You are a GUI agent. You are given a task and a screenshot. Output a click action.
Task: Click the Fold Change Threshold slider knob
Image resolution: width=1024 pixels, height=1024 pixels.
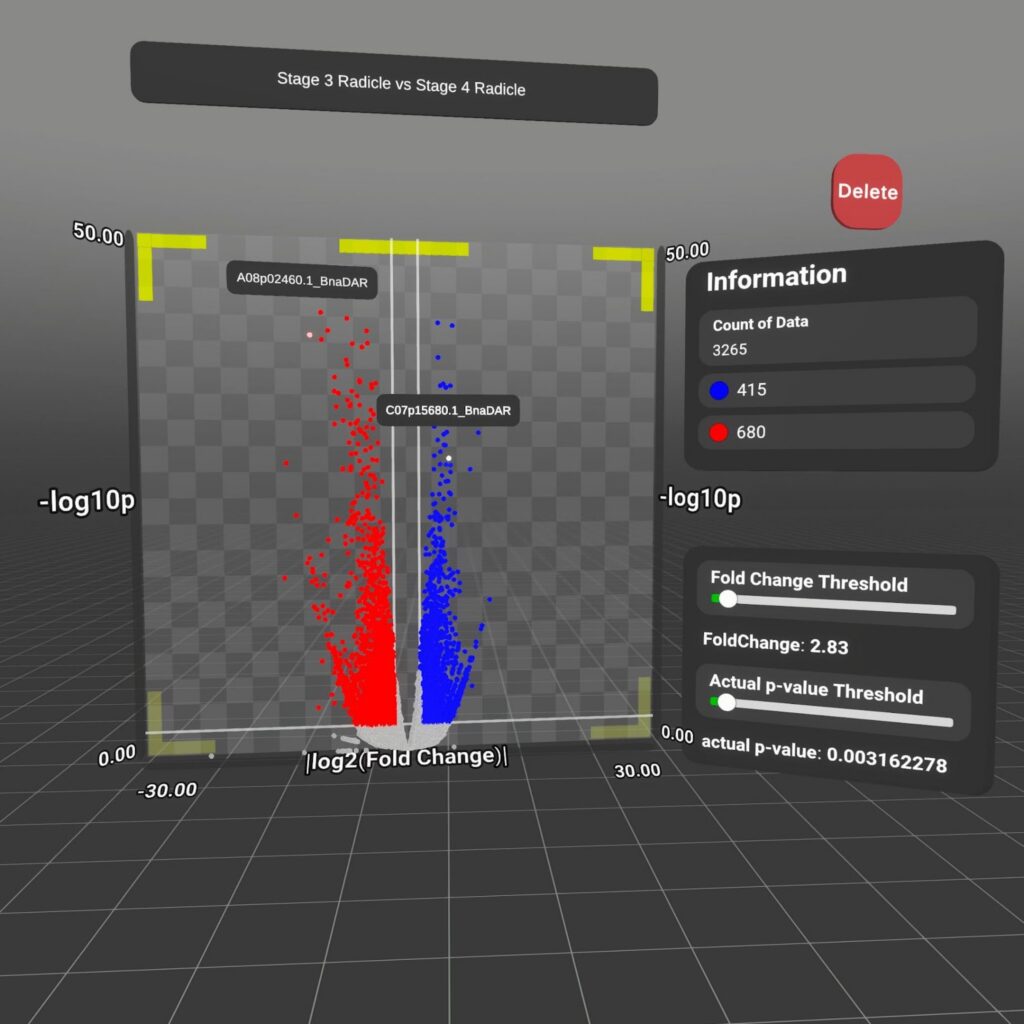pos(727,598)
